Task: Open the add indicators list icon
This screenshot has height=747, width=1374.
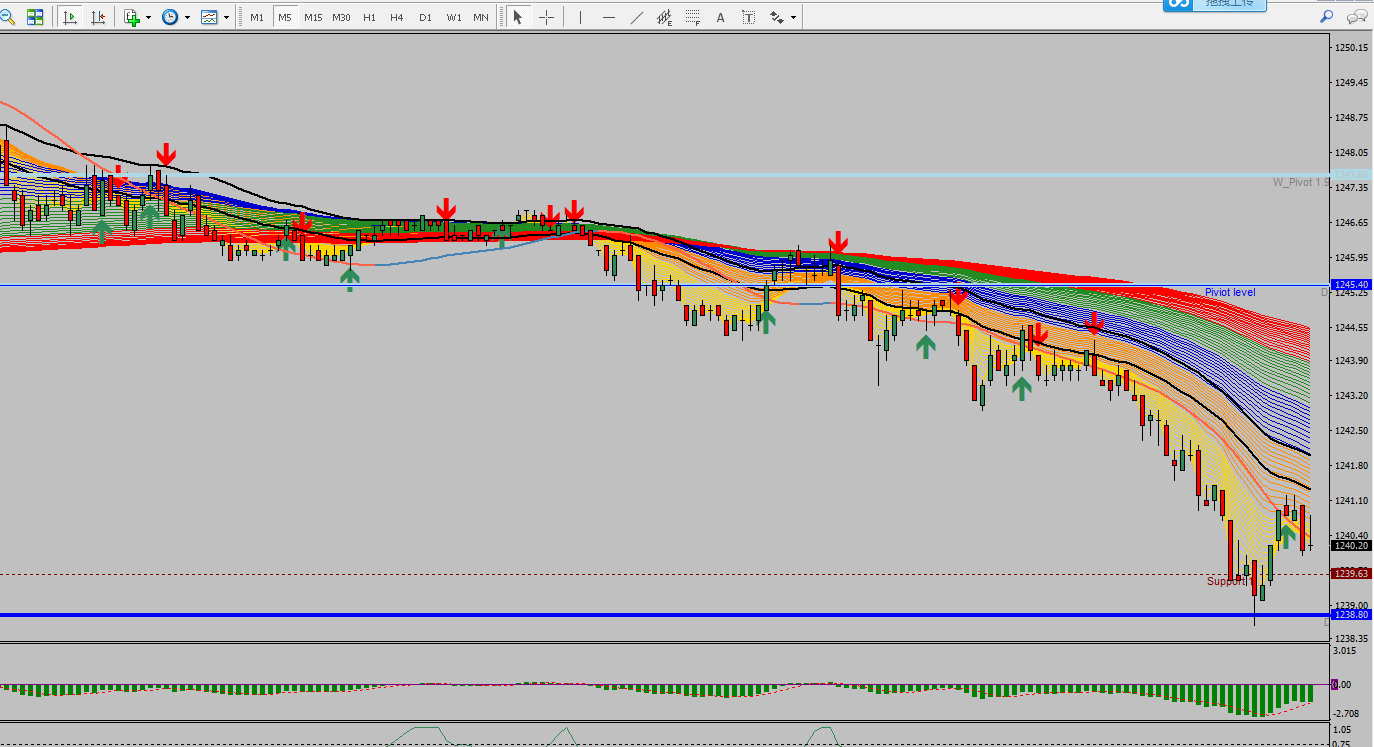Action: coord(132,17)
